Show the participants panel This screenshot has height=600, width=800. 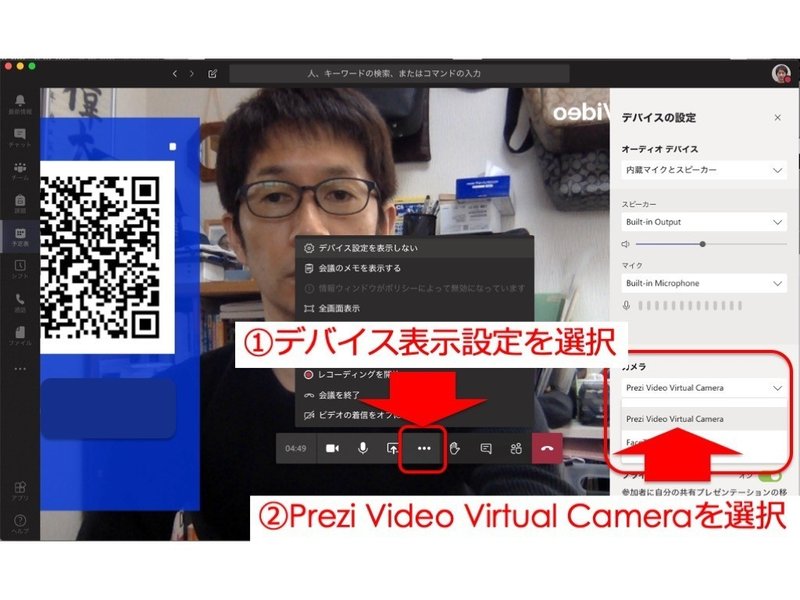tap(516, 448)
